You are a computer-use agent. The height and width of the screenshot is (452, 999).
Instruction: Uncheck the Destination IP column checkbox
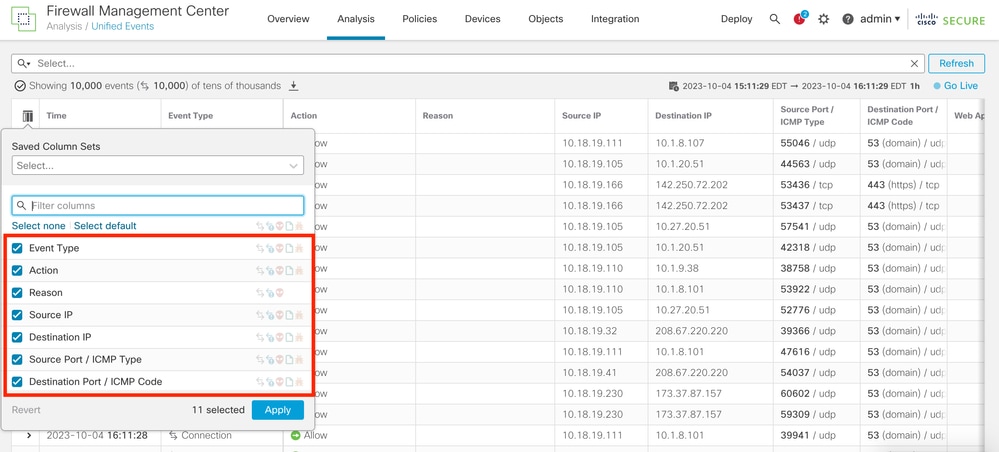17,337
